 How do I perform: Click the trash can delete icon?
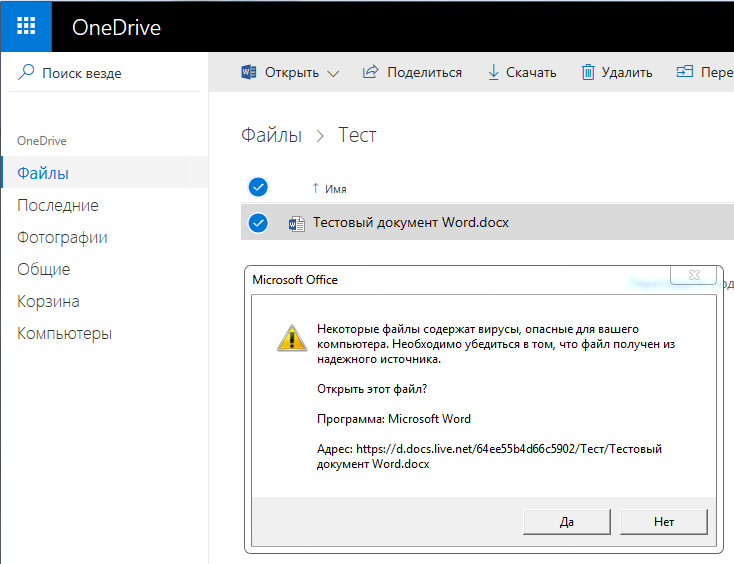tap(588, 72)
